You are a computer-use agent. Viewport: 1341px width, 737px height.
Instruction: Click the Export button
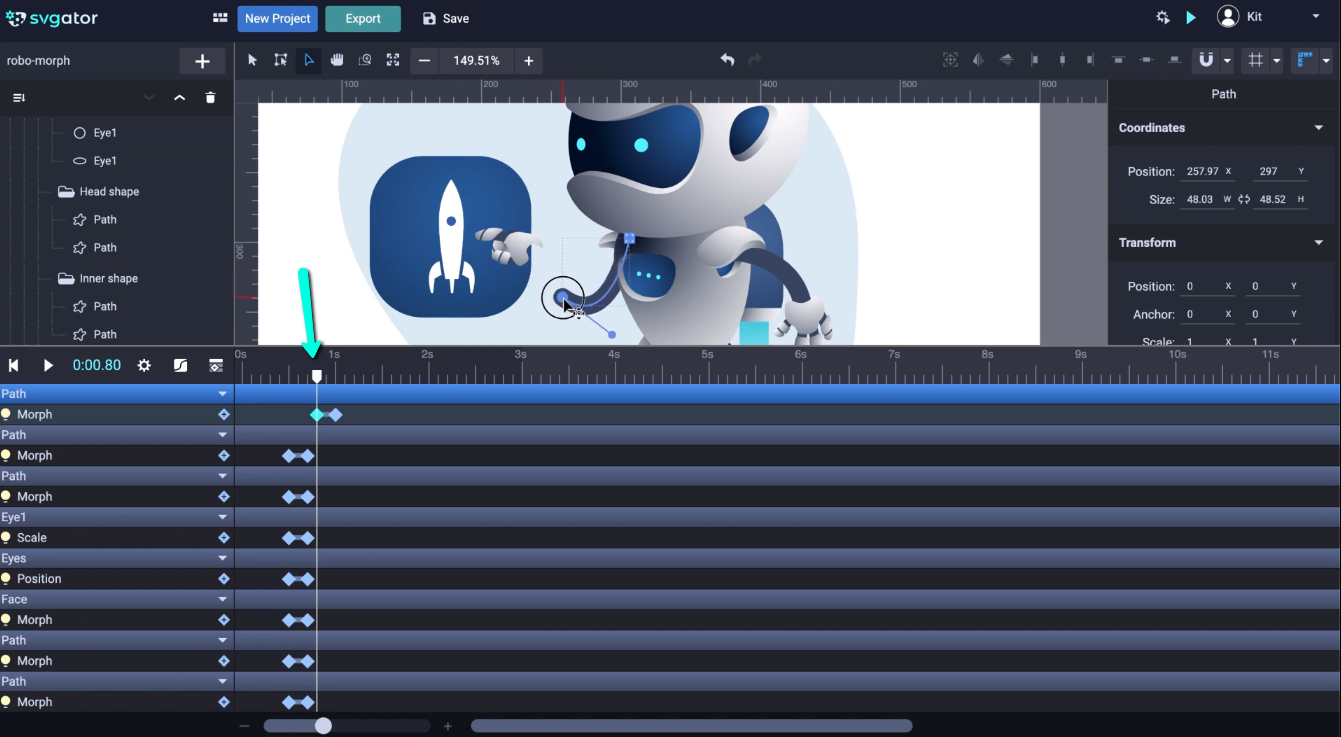tap(363, 18)
